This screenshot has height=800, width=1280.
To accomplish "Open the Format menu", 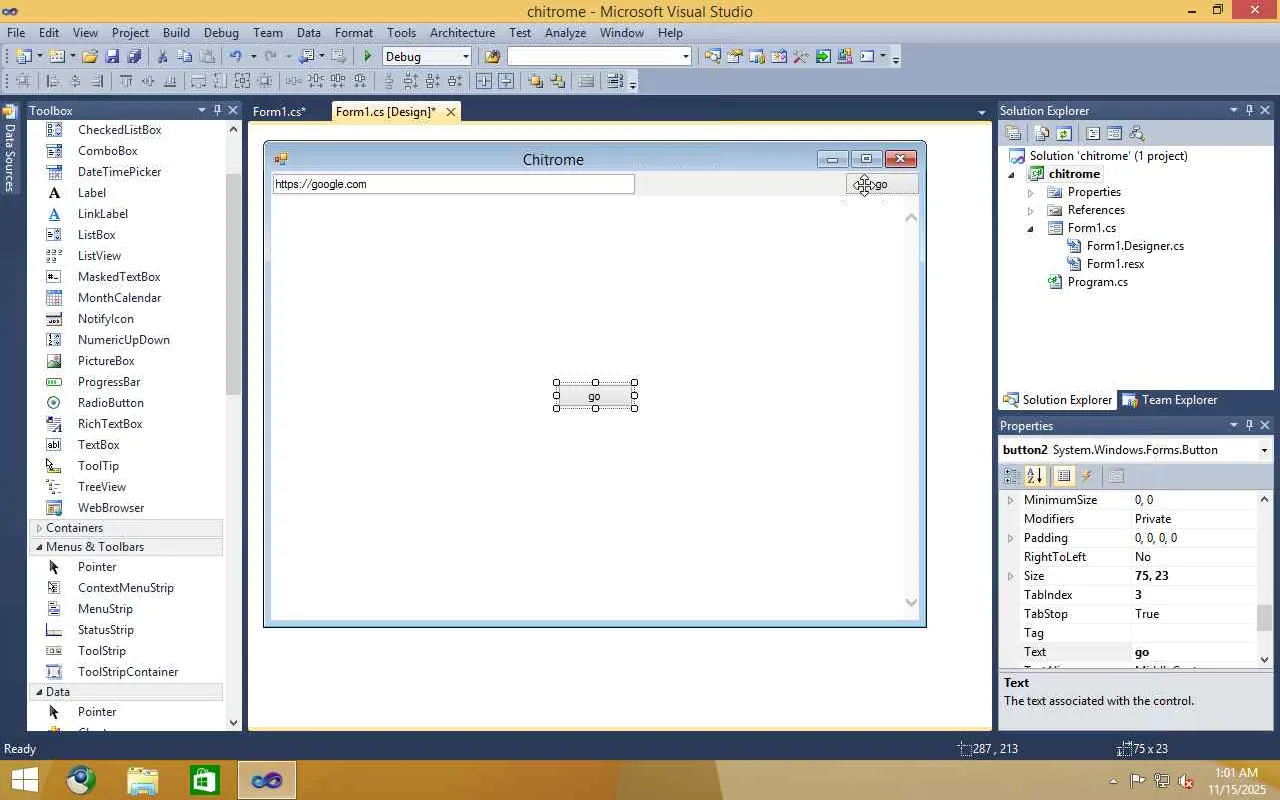I will coord(354,33).
